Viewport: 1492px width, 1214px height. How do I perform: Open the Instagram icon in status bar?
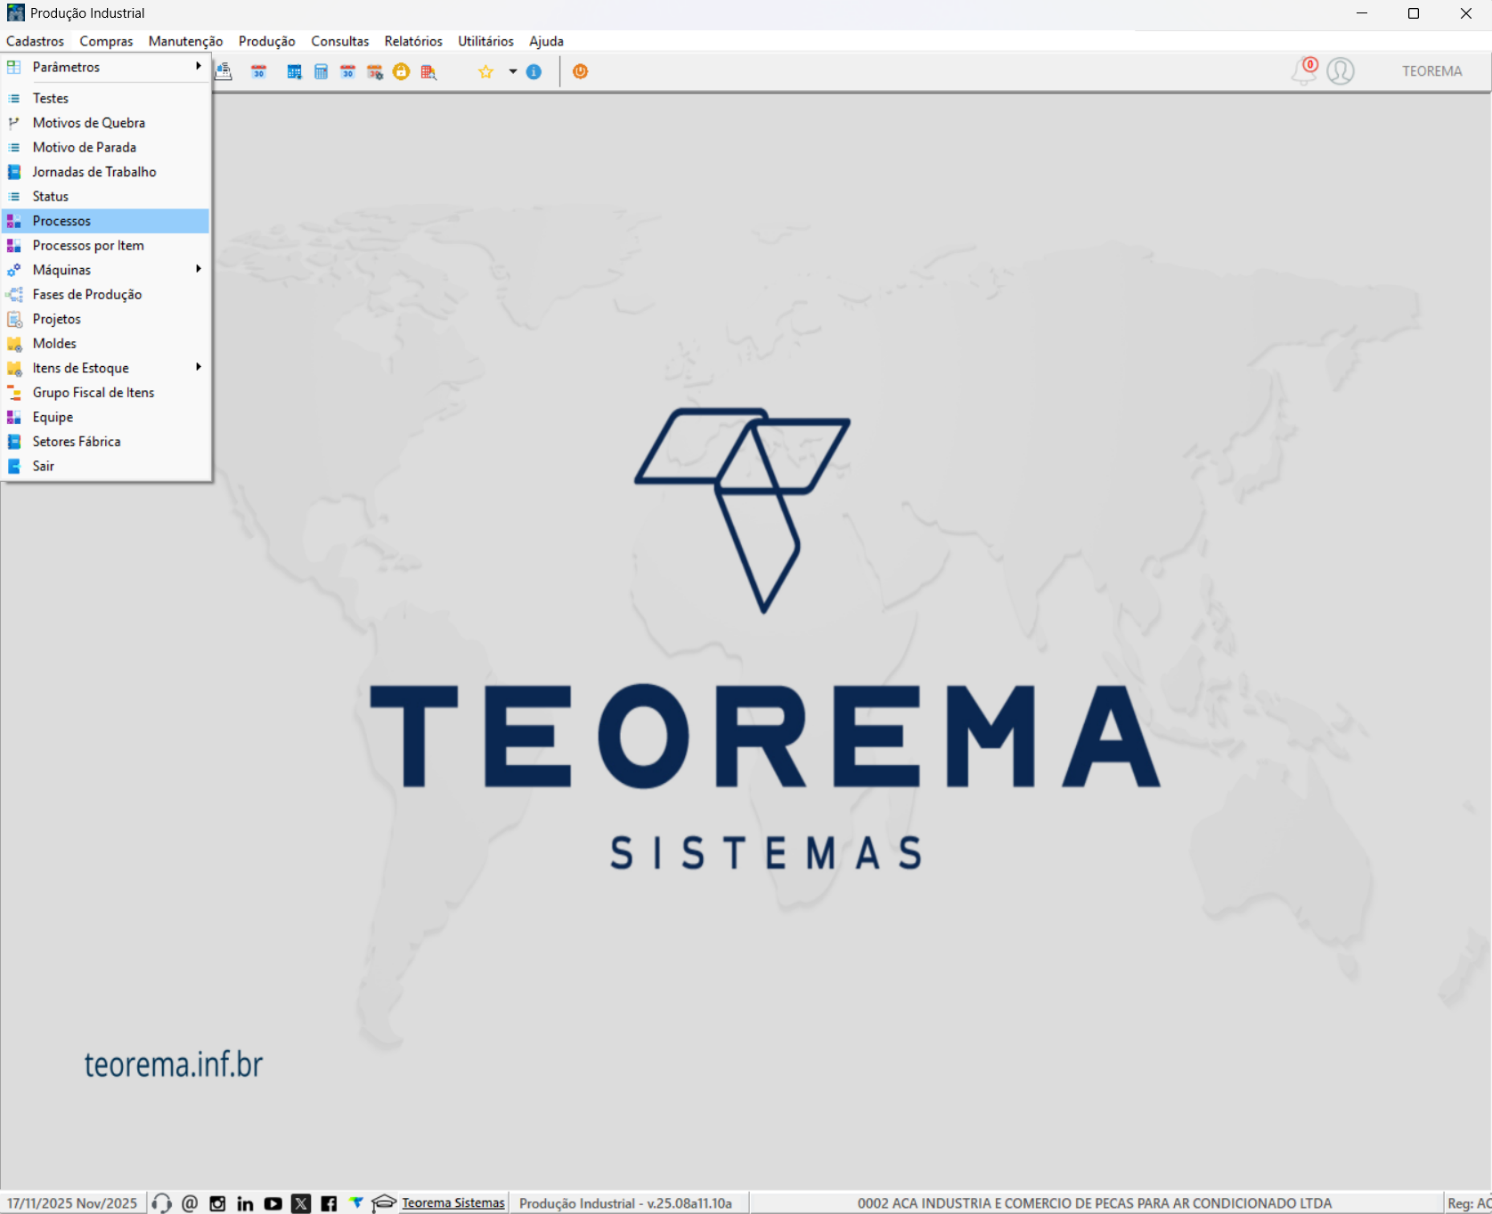coord(218,1203)
